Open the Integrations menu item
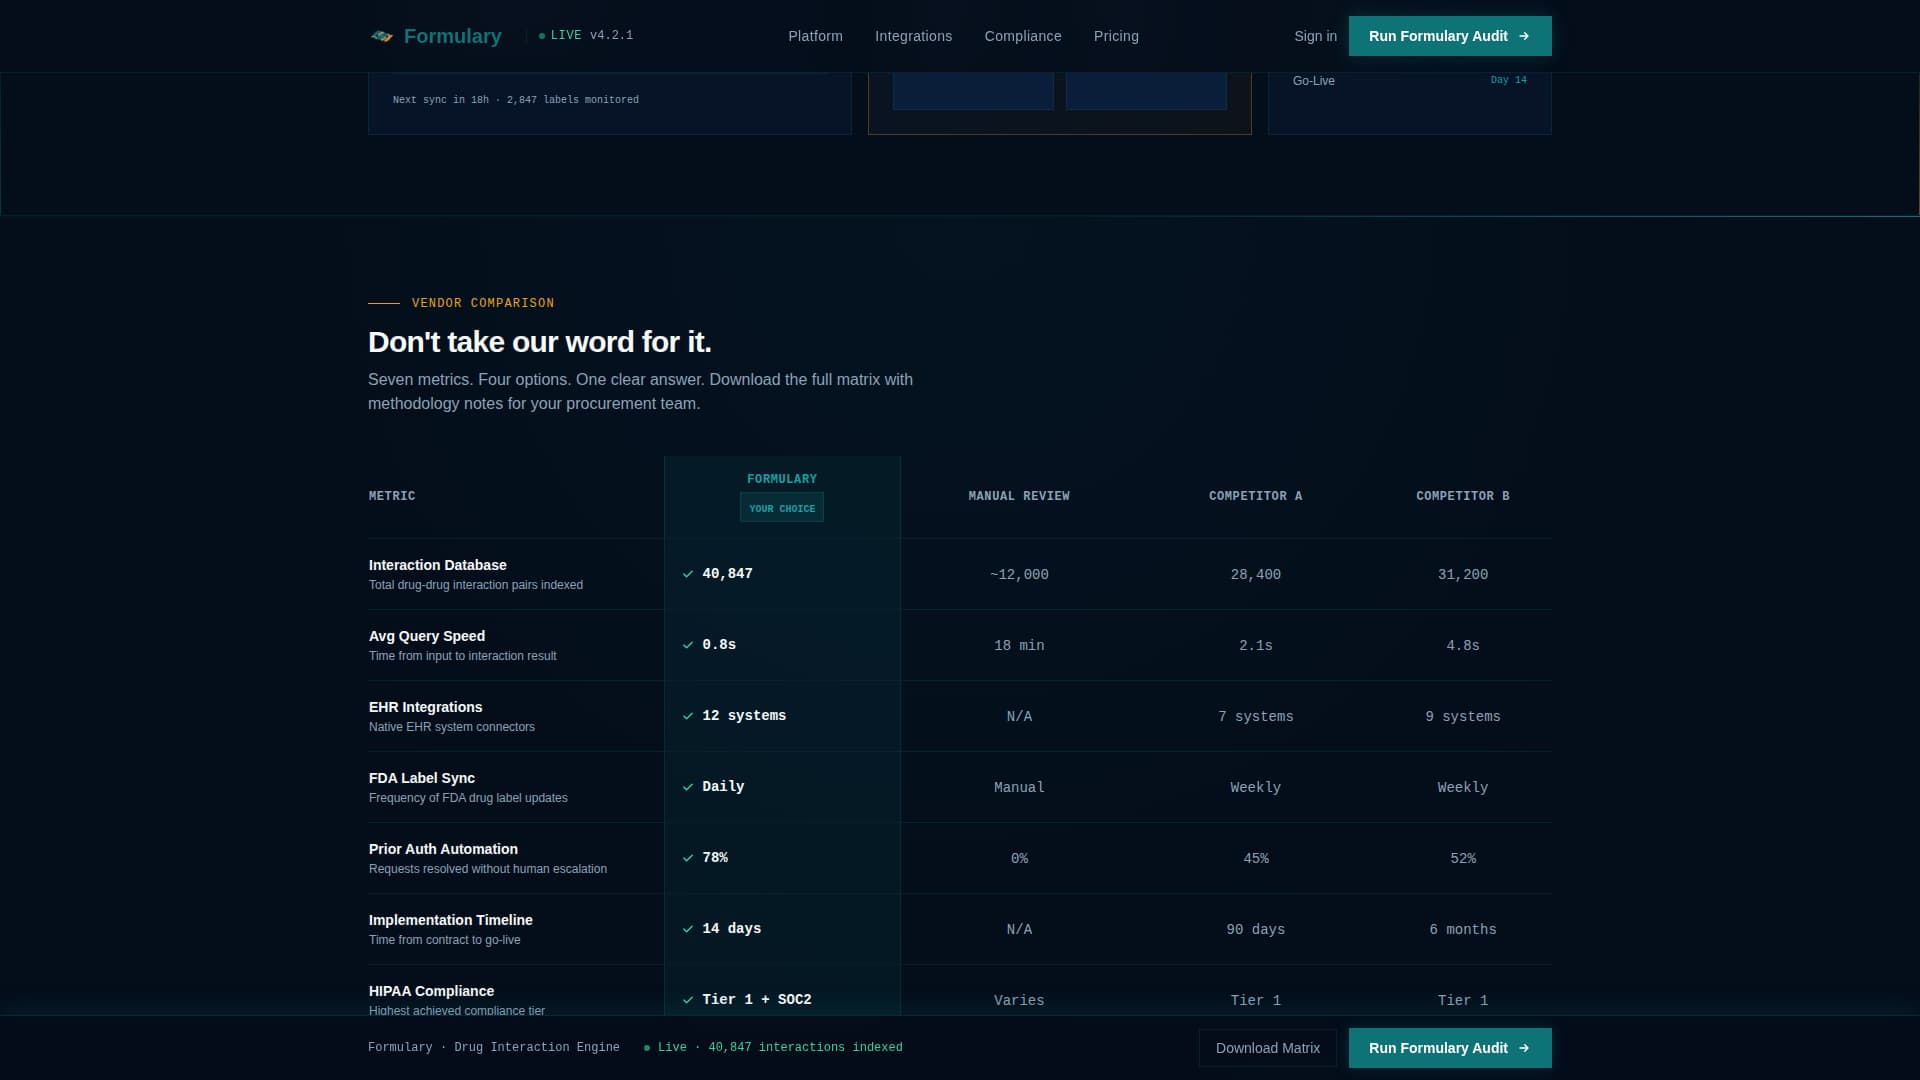The width and height of the screenshot is (1920, 1080). 913,36
